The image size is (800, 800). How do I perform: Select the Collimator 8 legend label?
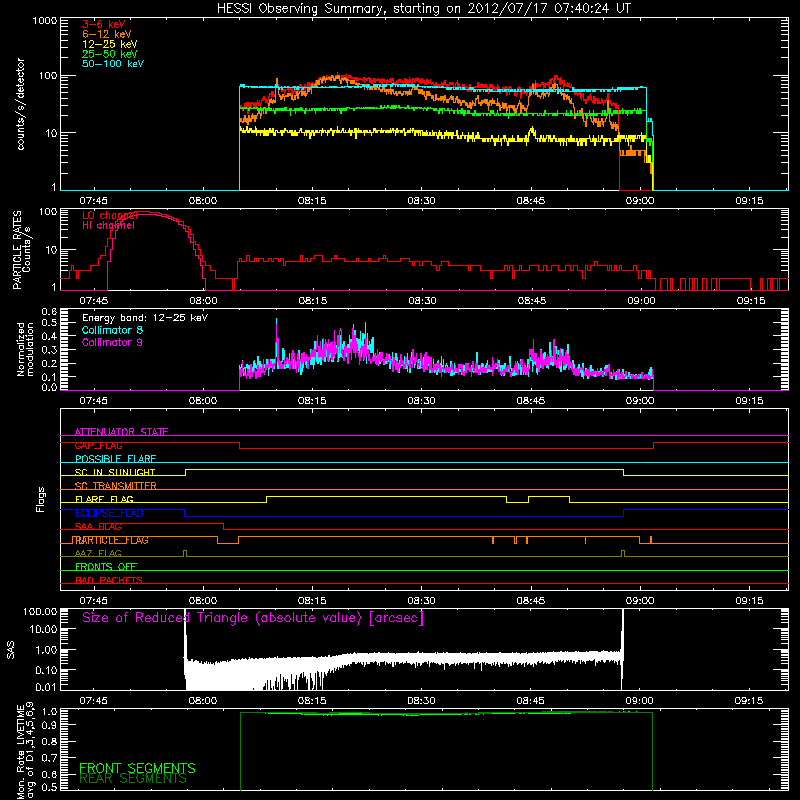(x=112, y=330)
